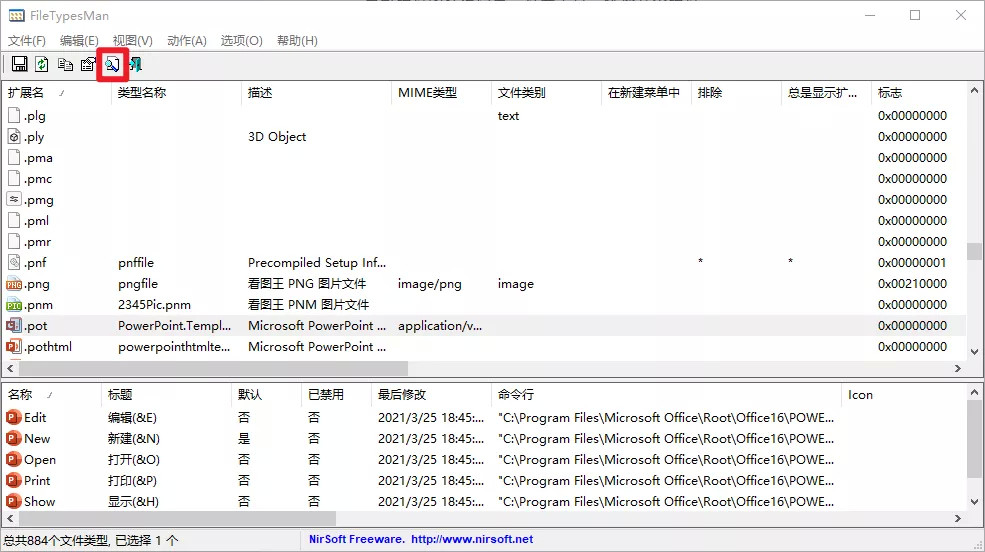Screen dimensions: 985x552
Task: Click the New action PowerPoint icon
Action: coord(13,438)
